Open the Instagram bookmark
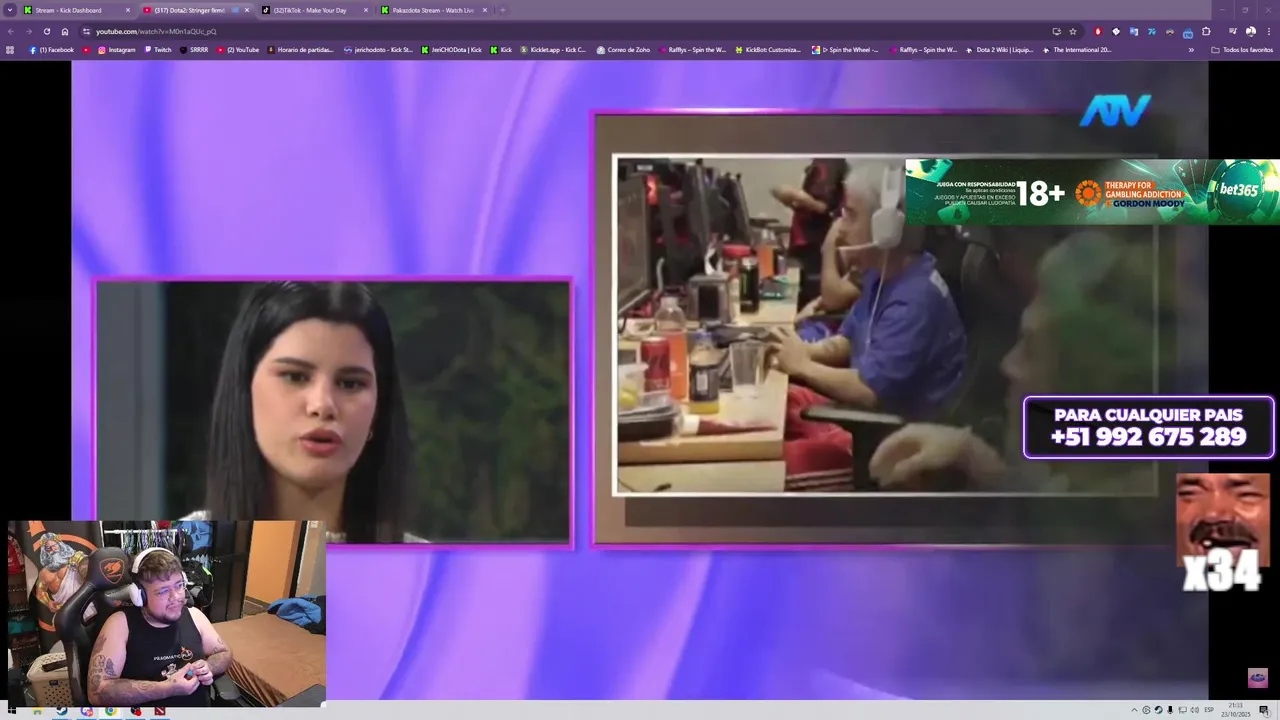Screen dimensions: 1280x720 [x=117, y=50]
